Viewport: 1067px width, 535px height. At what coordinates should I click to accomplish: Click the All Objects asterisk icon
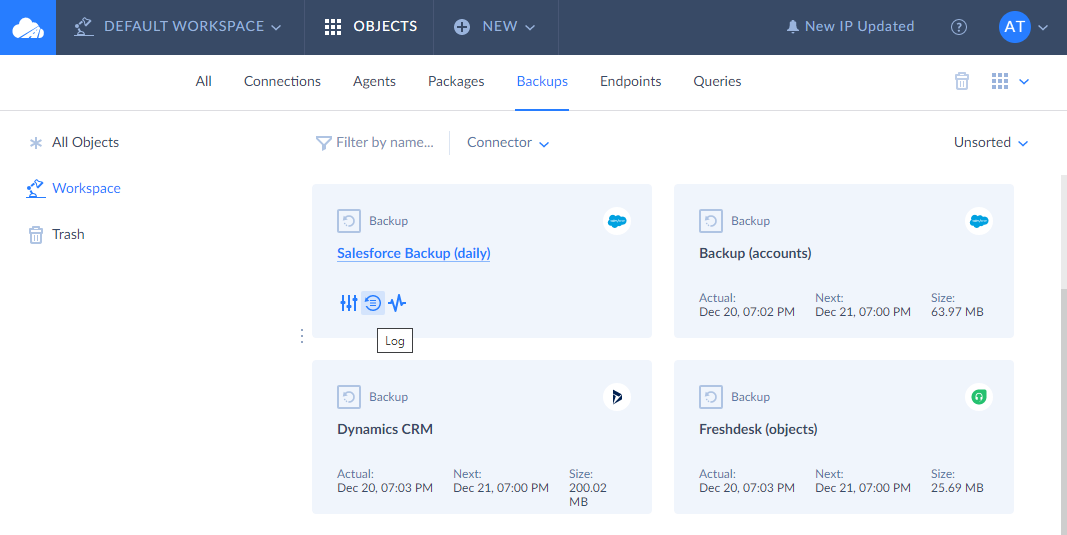35,143
